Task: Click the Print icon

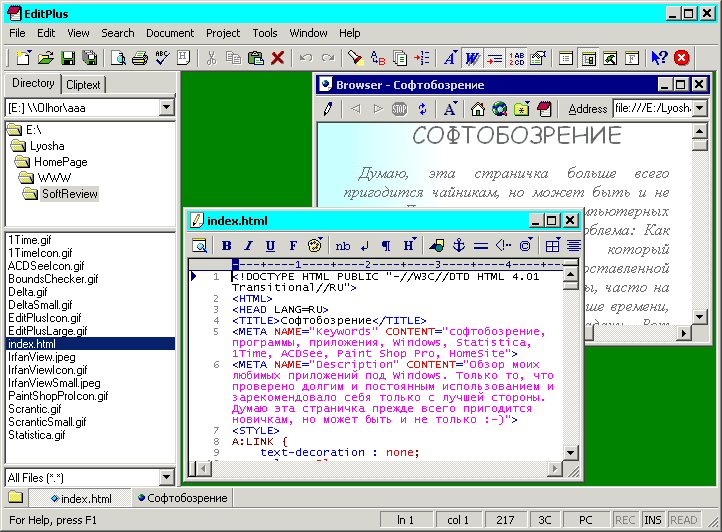Action: pos(140,58)
